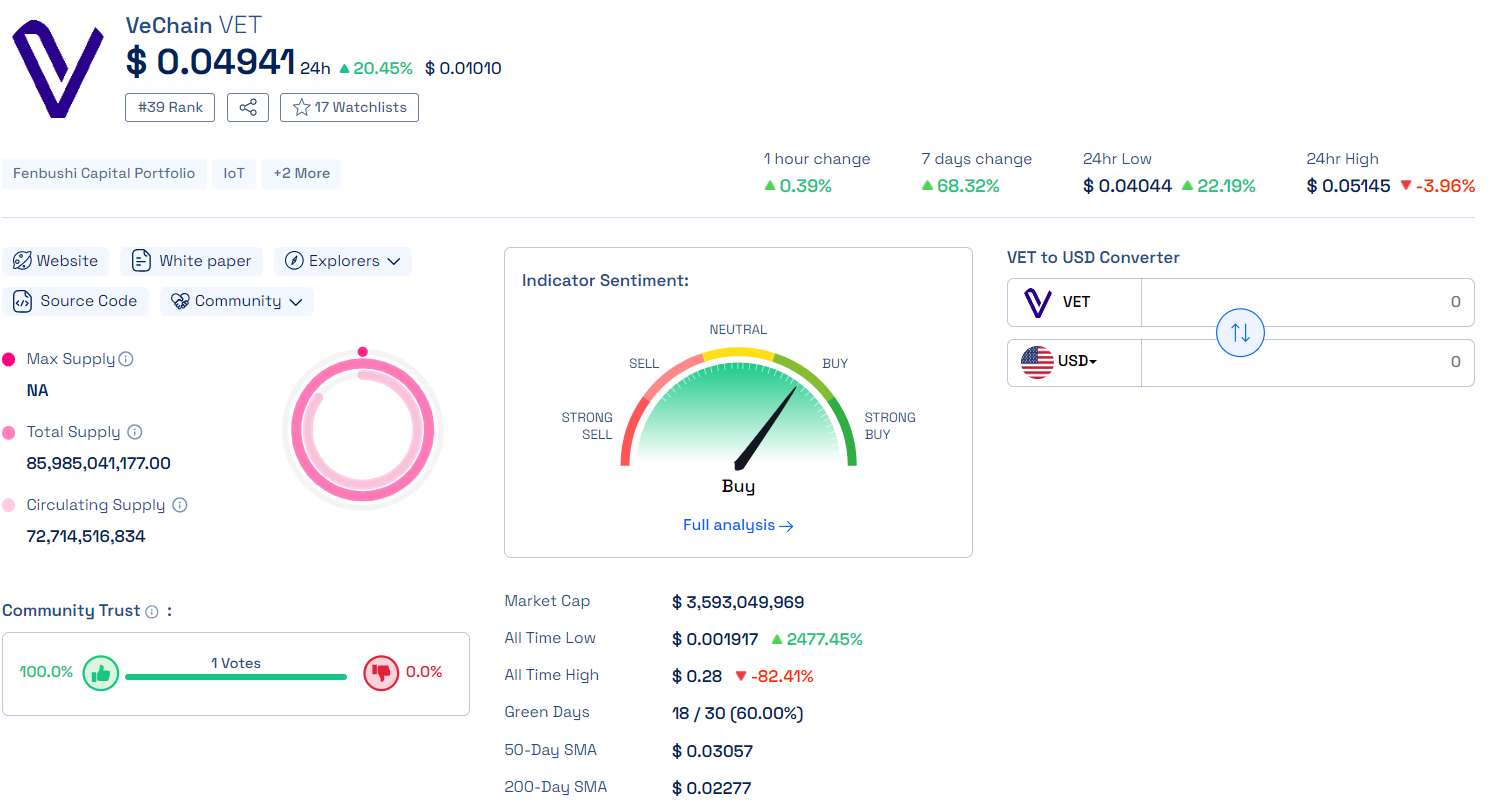1503x807 pixels.
Task: Show the +2 More tags
Action: click(302, 173)
